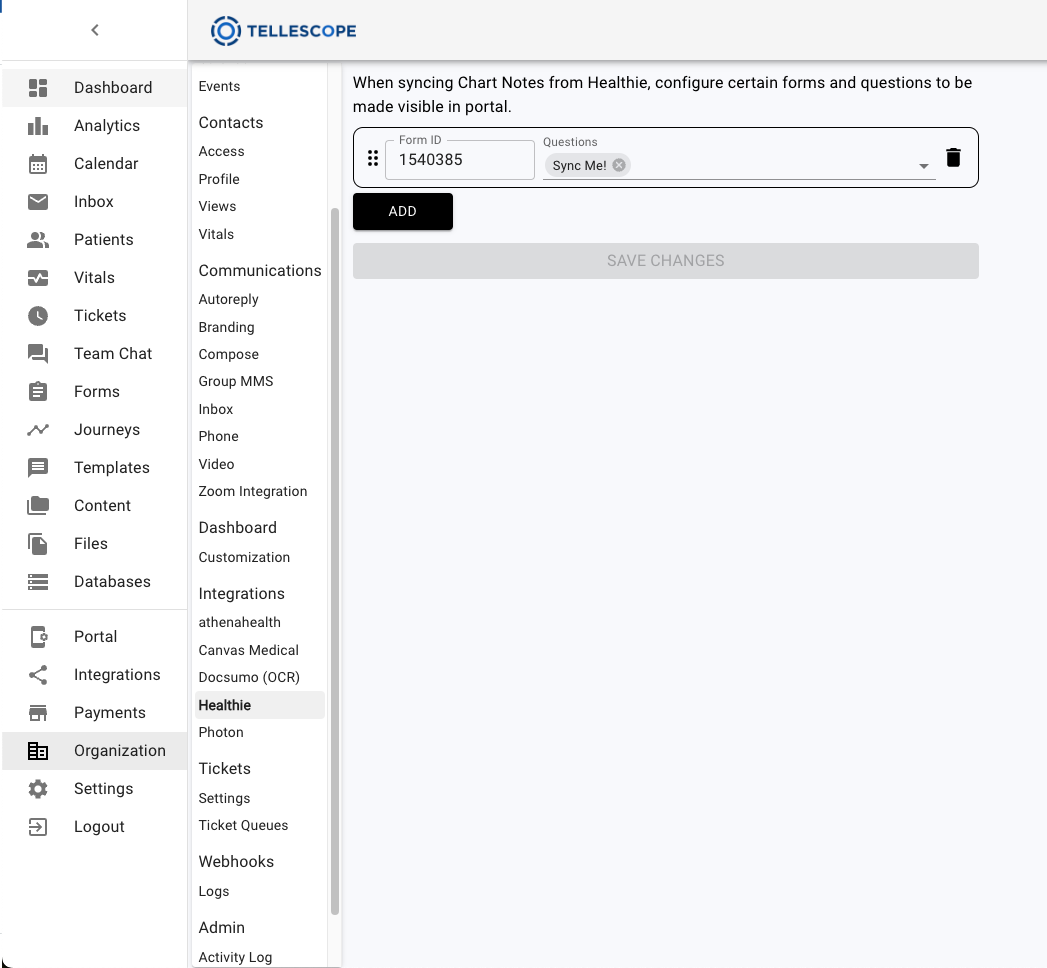Viewport: 1047px width, 968px height.
Task: Open Team Chat from the sidebar
Action: (x=94, y=354)
